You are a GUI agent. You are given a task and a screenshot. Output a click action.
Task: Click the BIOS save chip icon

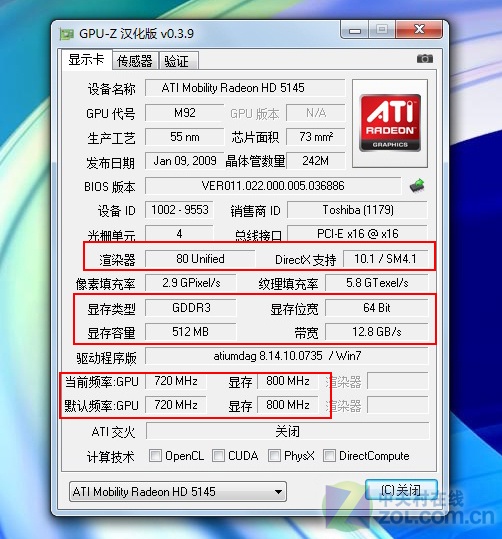417,186
